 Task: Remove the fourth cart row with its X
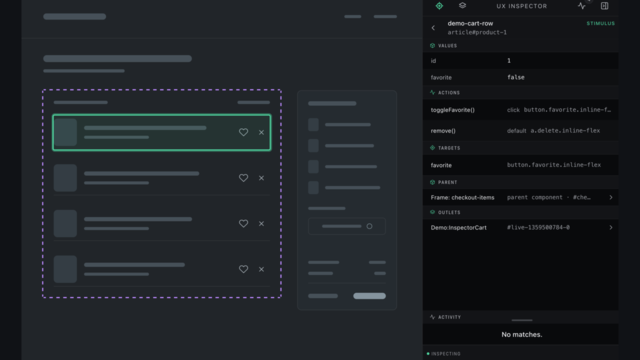click(x=261, y=269)
